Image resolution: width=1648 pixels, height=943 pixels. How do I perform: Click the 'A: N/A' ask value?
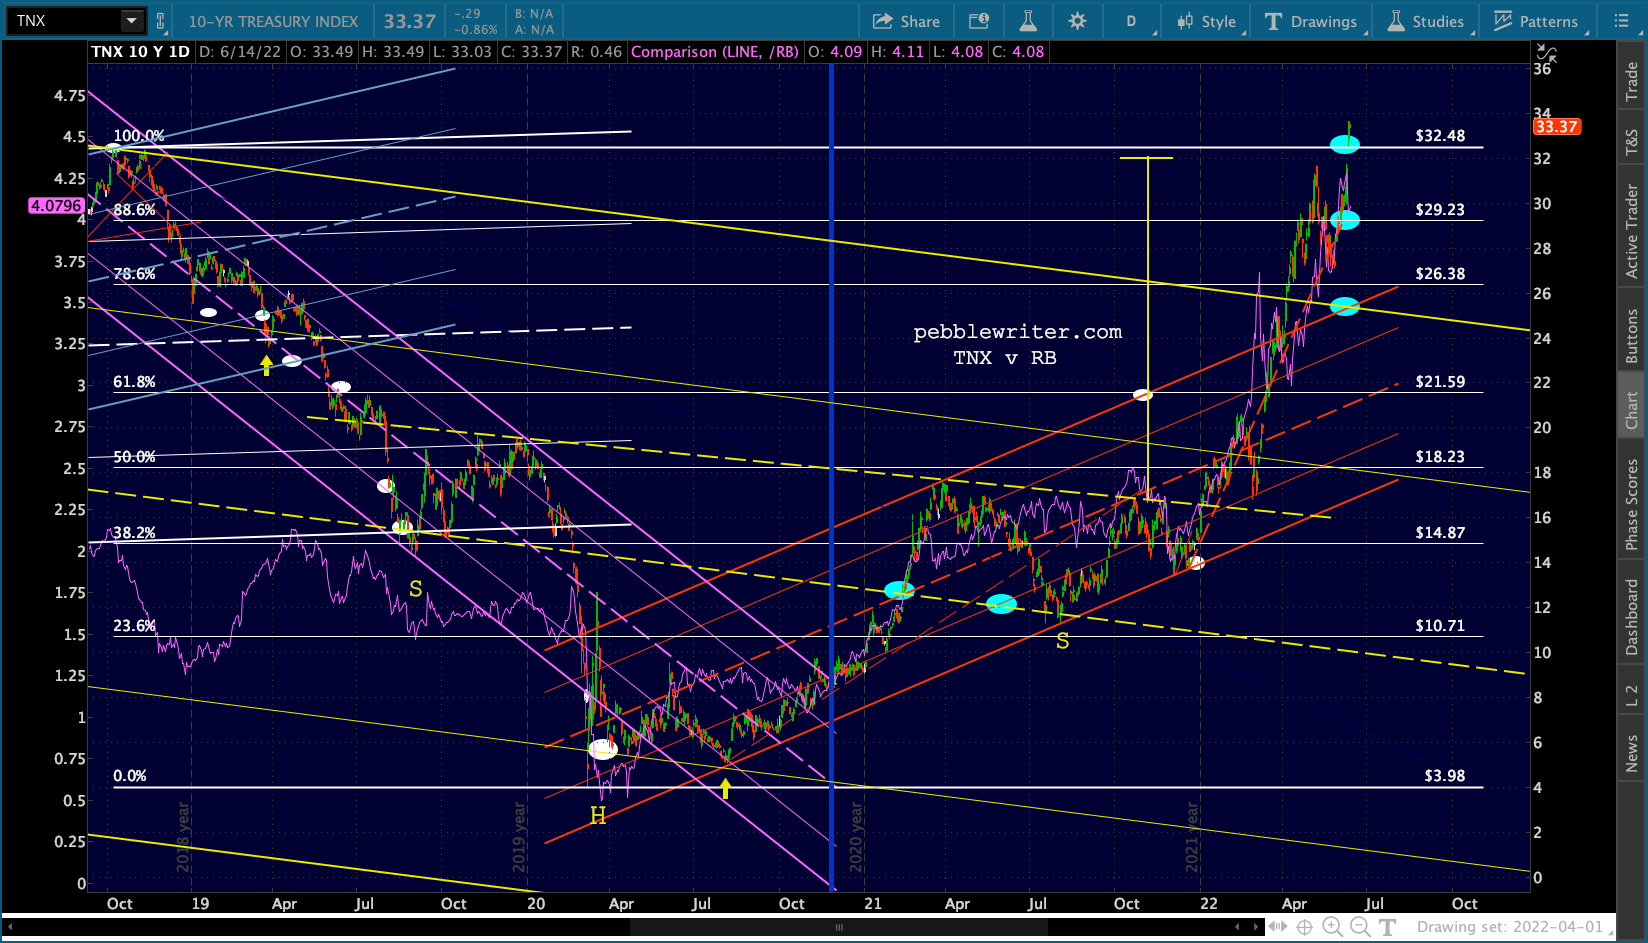click(534, 29)
